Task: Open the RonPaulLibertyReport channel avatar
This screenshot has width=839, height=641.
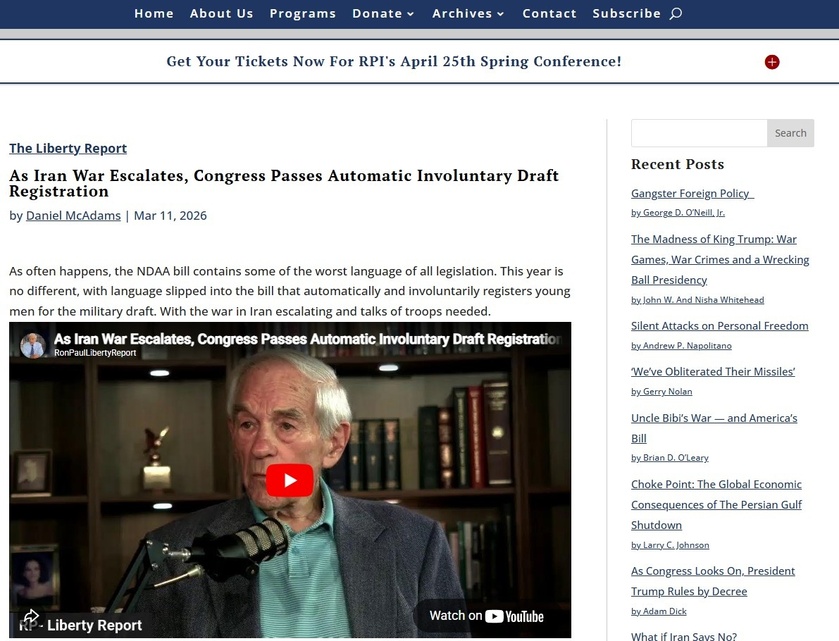Action: point(33,345)
